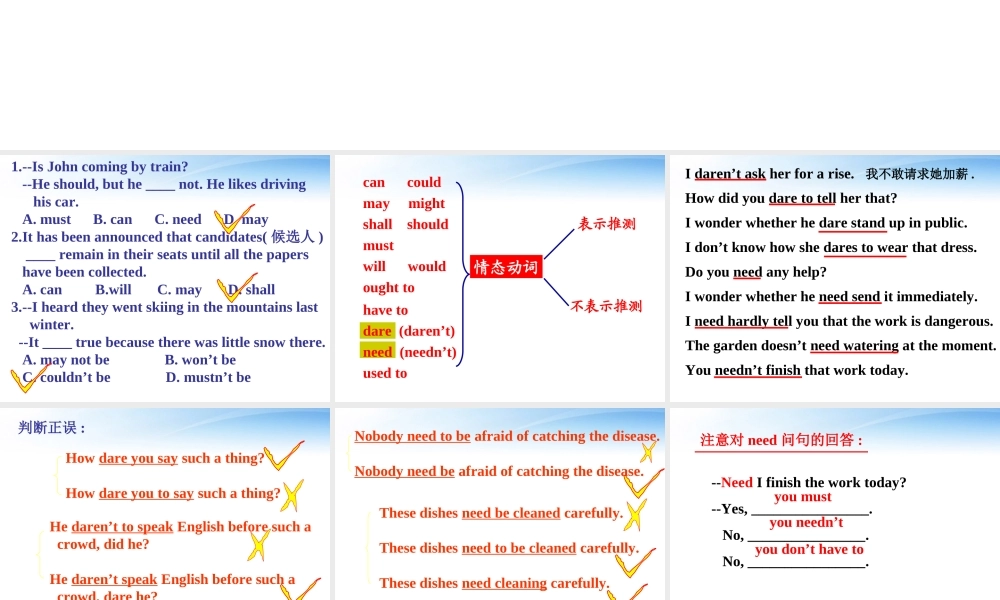The width and height of the screenshot is (1000, 600).
Task: Click '(daren't)' beside dare
Action: point(427,331)
